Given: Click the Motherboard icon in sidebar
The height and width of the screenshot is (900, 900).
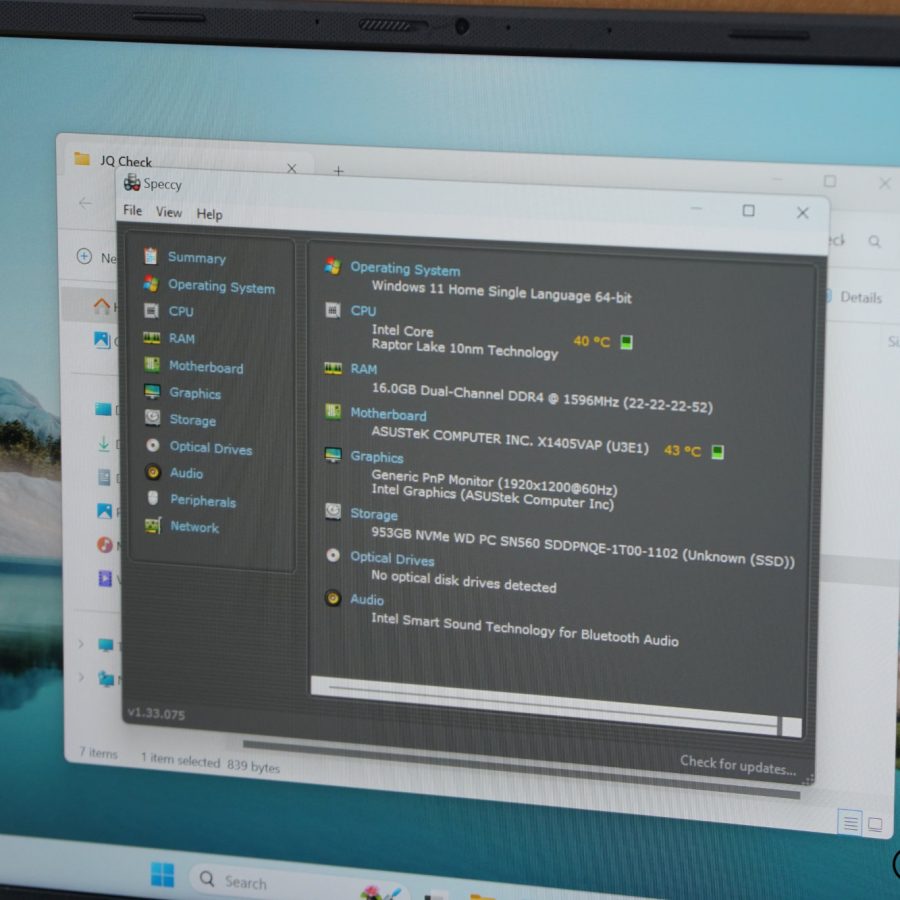Looking at the screenshot, I should [x=152, y=364].
